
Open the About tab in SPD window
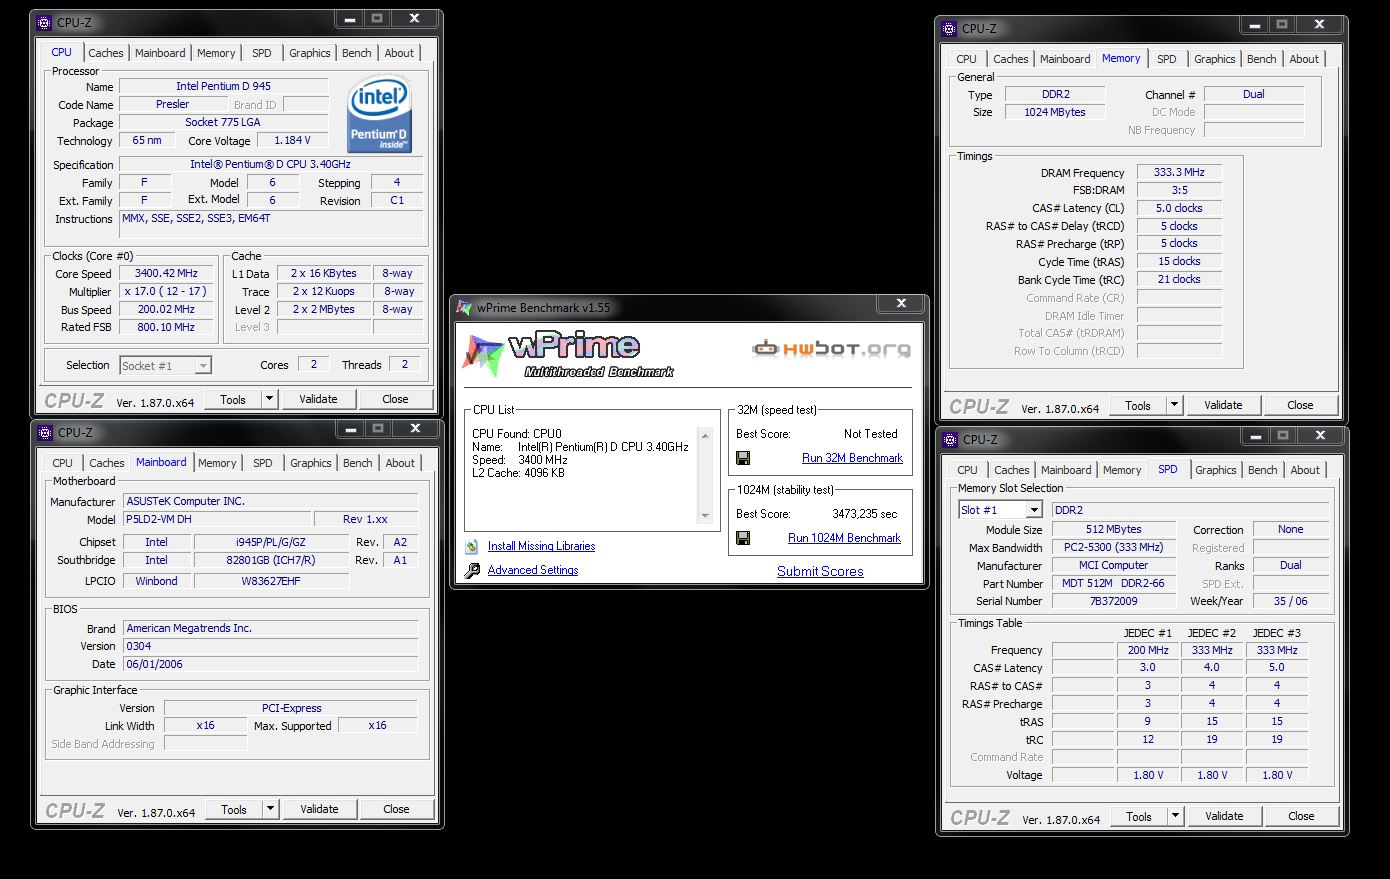click(1305, 470)
